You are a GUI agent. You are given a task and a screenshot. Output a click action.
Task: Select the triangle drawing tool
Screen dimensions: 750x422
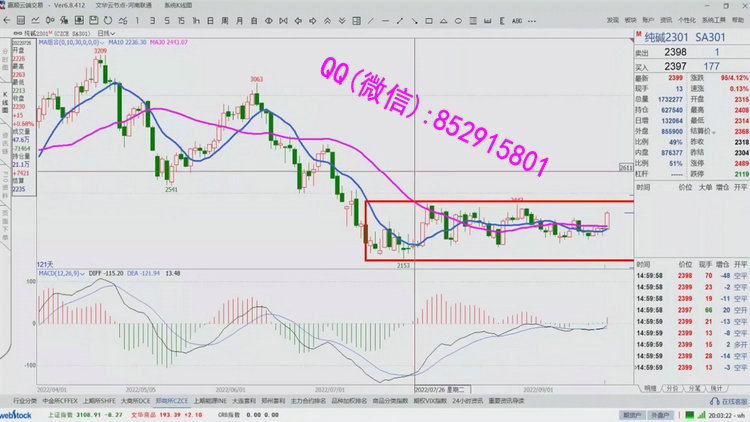click(x=444, y=20)
